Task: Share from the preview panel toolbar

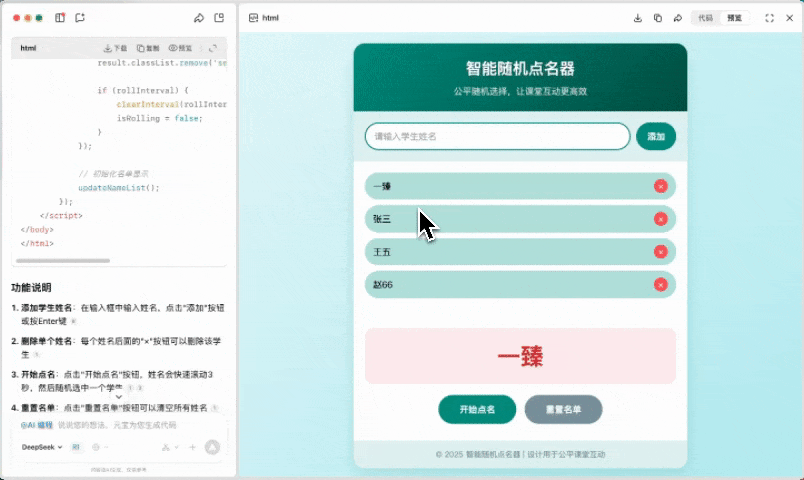Action: (x=678, y=18)
